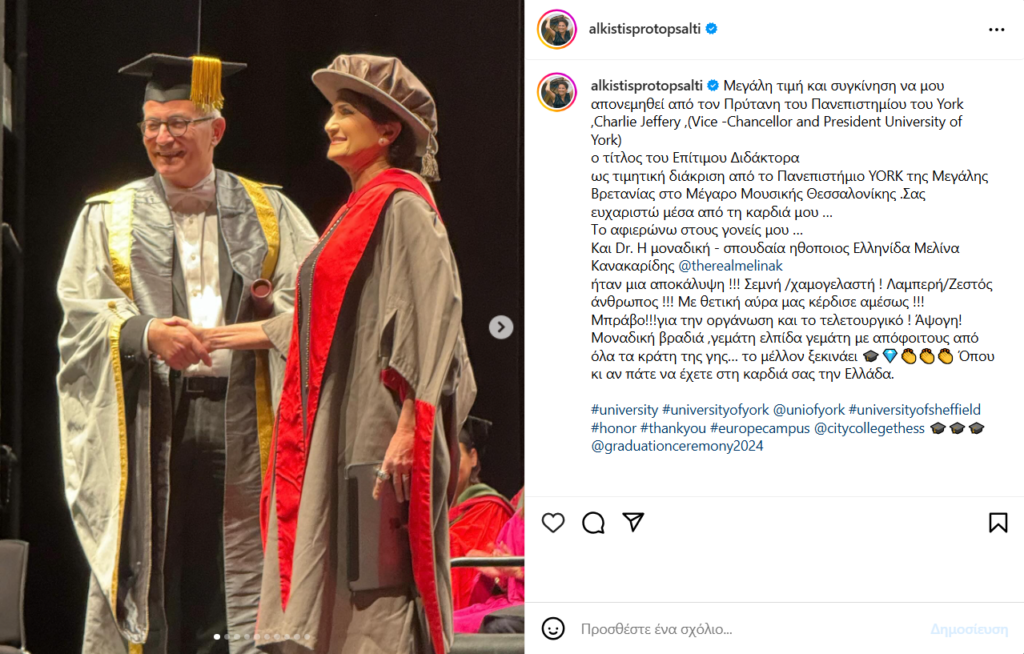Click the caption profile avatar

(557, 92)
